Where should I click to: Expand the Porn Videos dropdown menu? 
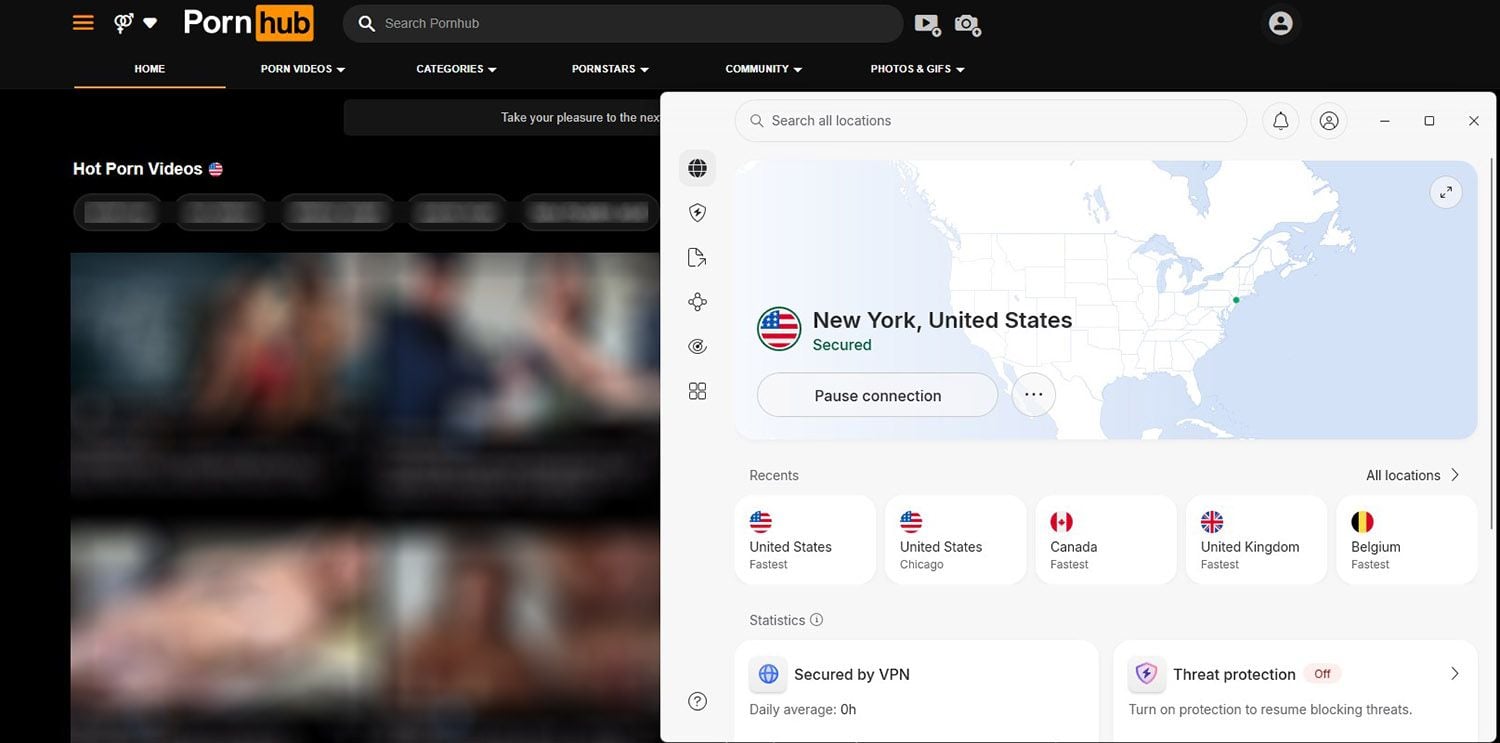click(302, 69)
